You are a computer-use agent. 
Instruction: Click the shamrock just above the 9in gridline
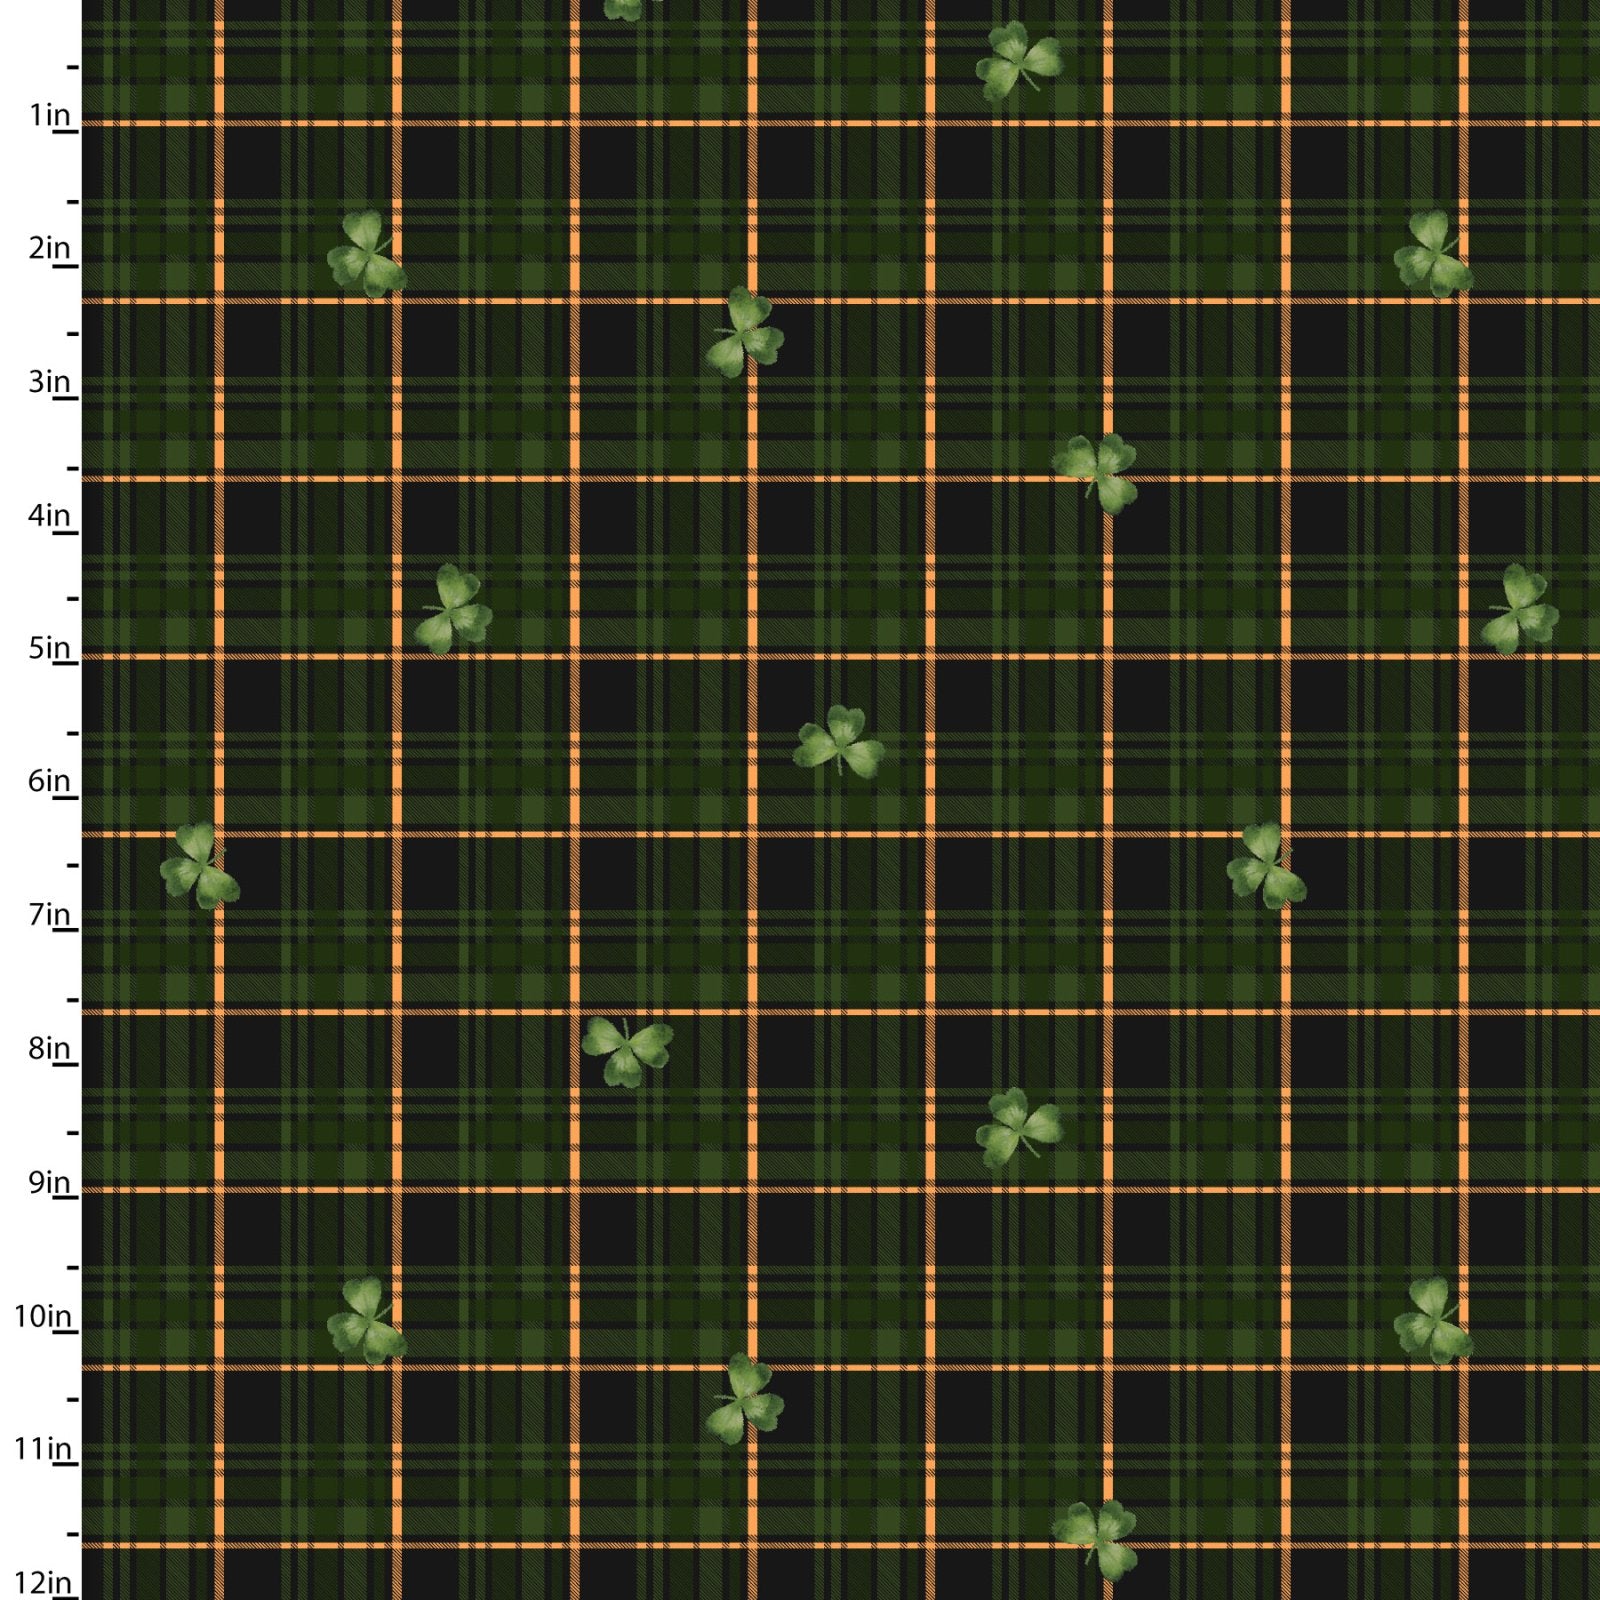1018,1127
